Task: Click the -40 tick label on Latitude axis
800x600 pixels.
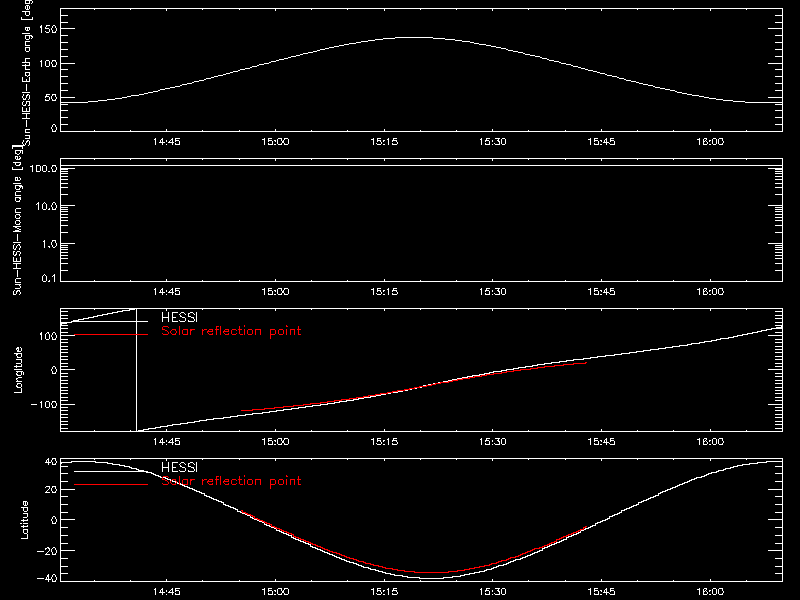Action: 48,578
